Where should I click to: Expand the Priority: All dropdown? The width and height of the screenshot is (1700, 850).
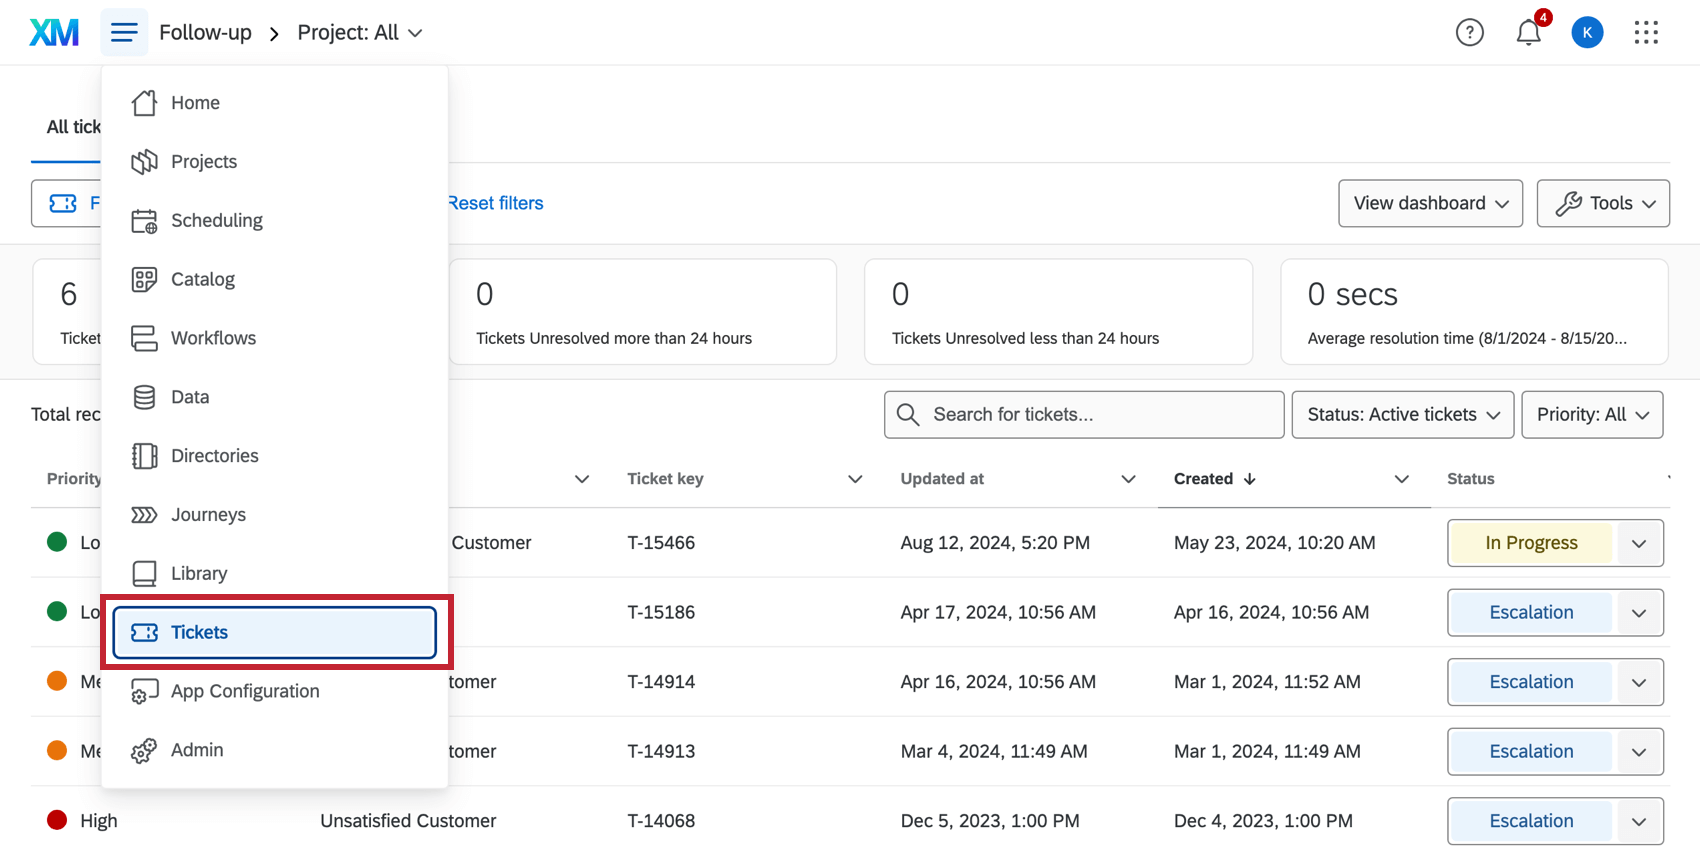point(1591,415)
